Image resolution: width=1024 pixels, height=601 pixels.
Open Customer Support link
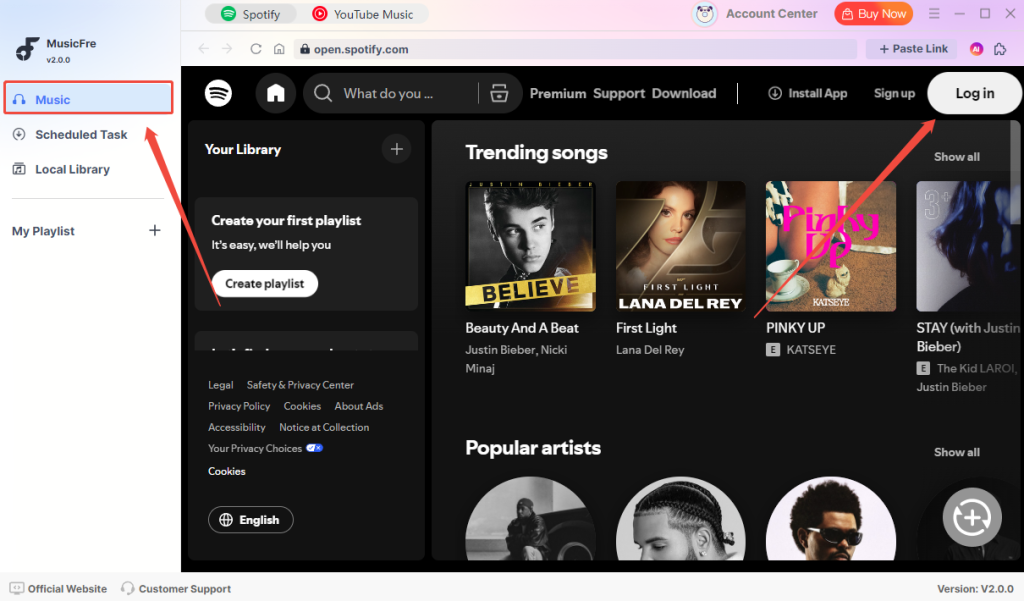pos(176,589)
